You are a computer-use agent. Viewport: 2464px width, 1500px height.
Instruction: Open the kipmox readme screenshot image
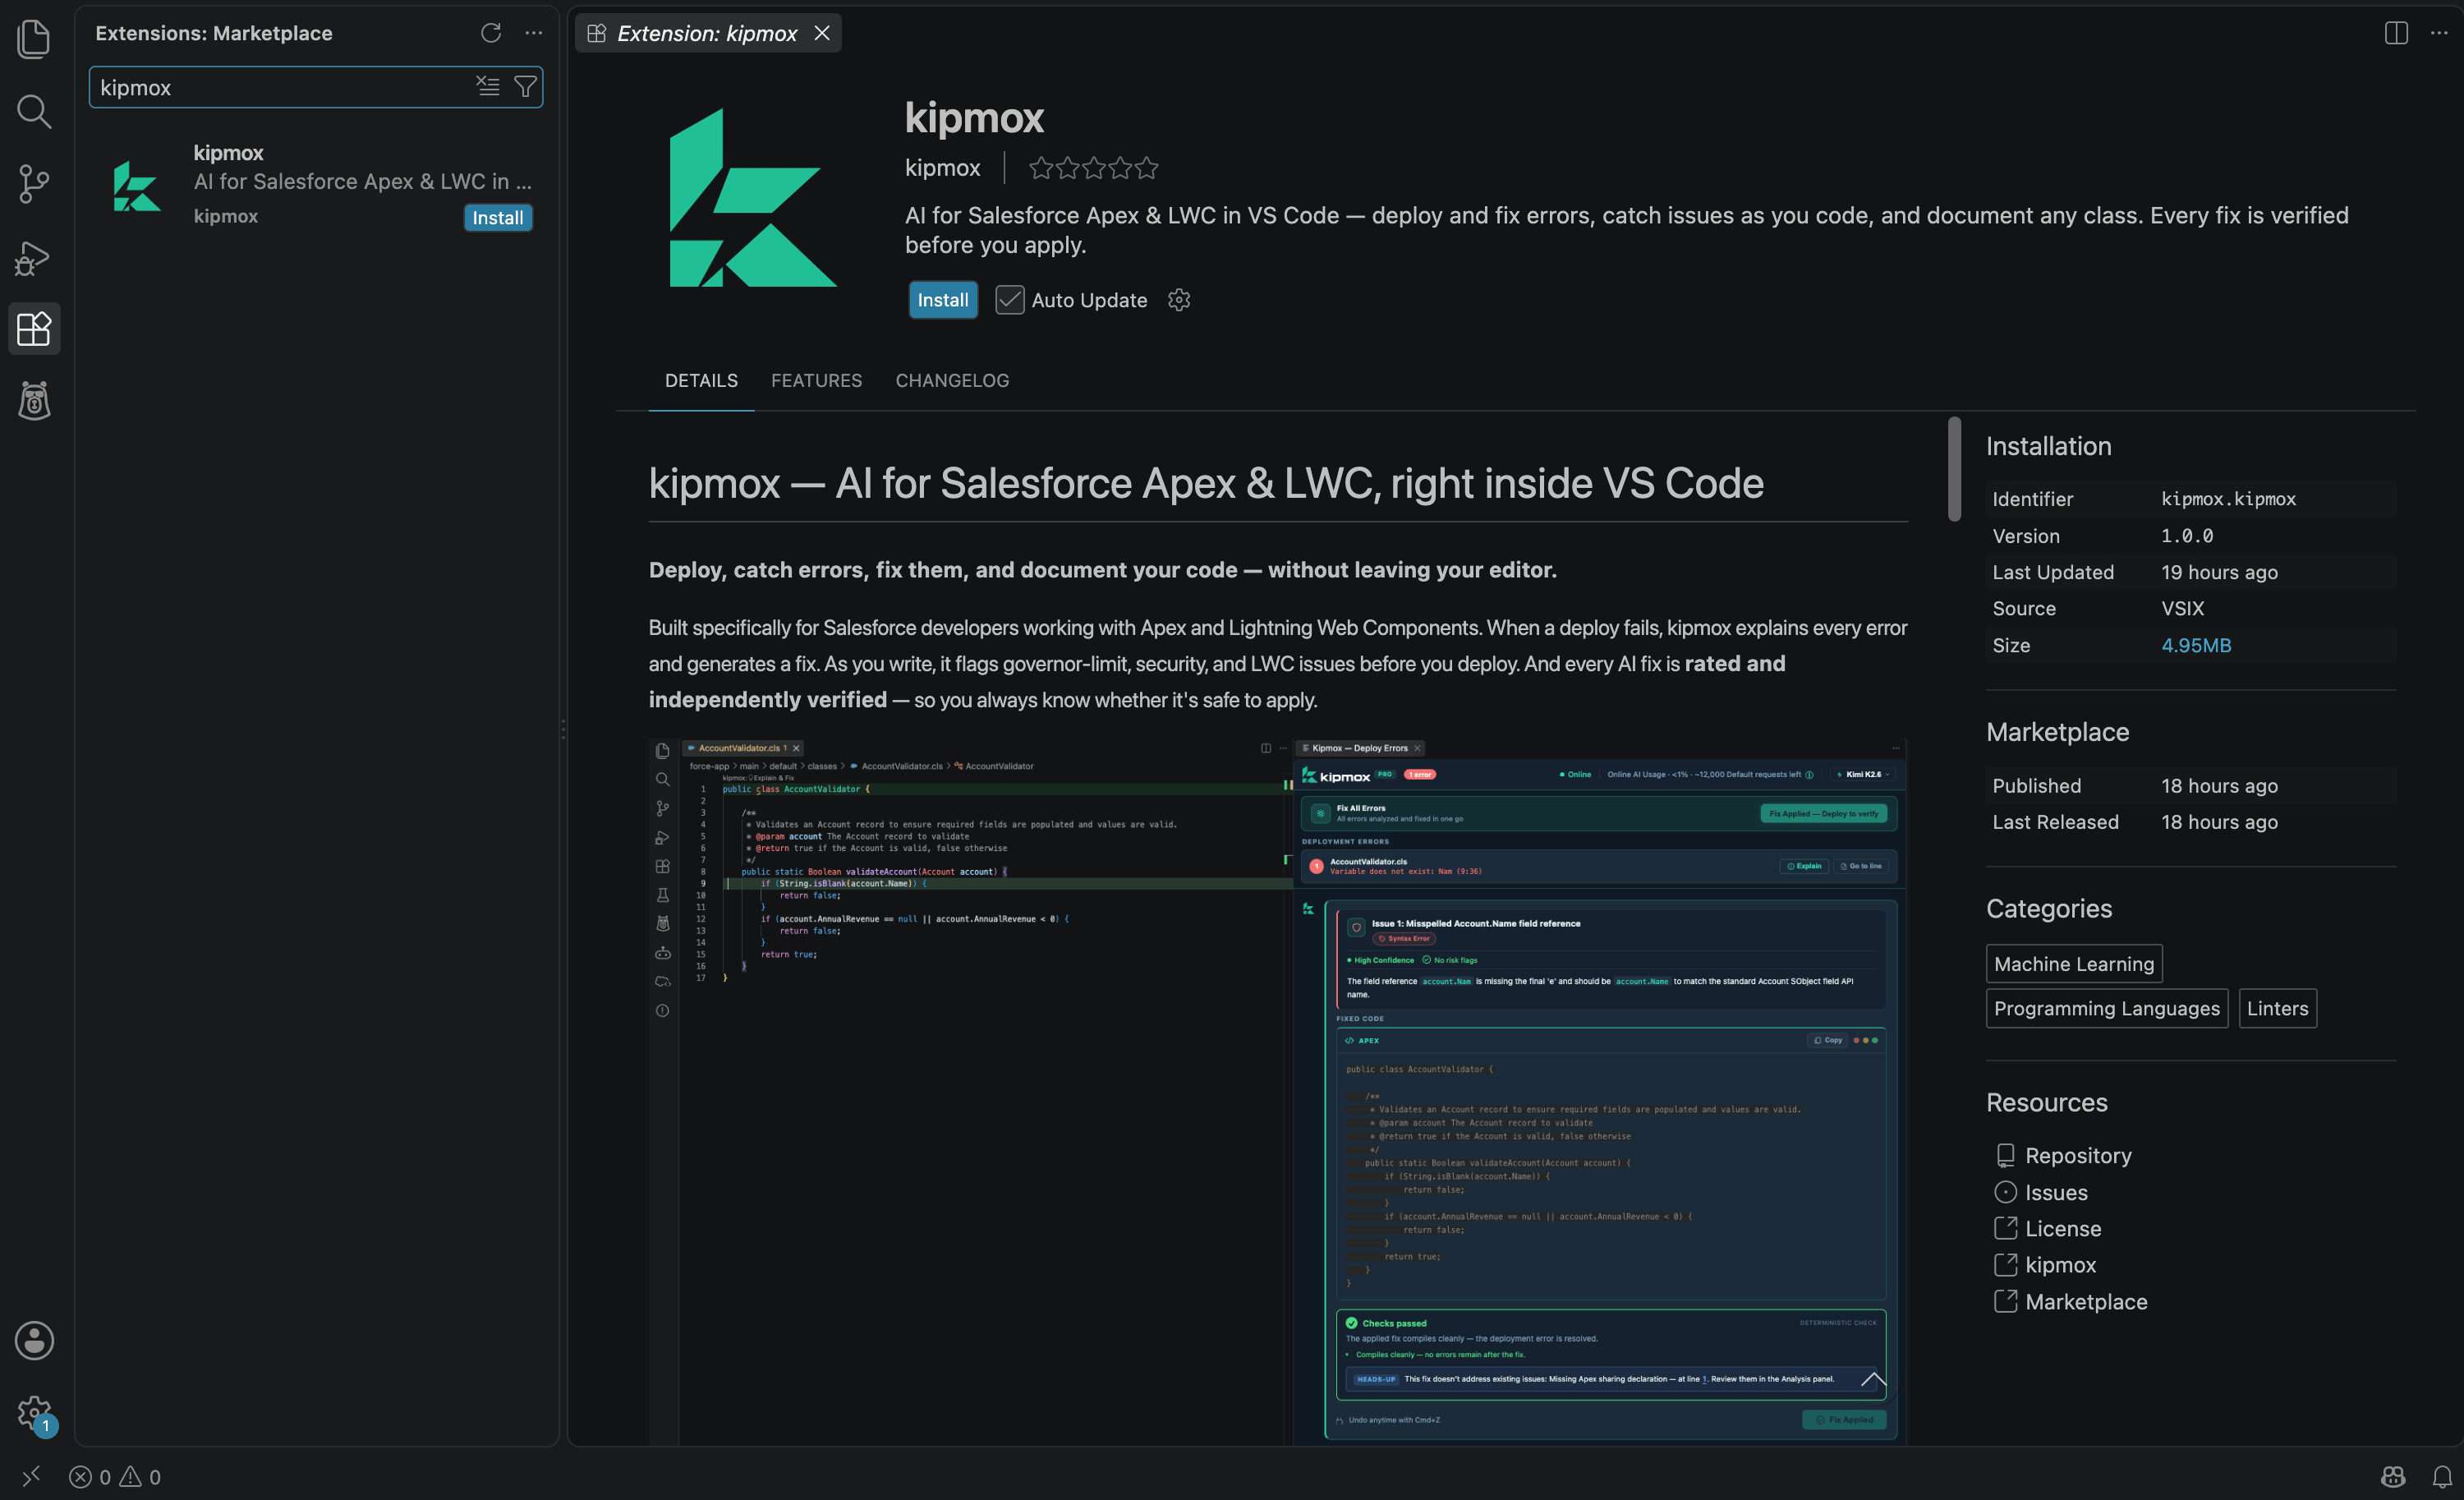click(x=1278, y=1090)
